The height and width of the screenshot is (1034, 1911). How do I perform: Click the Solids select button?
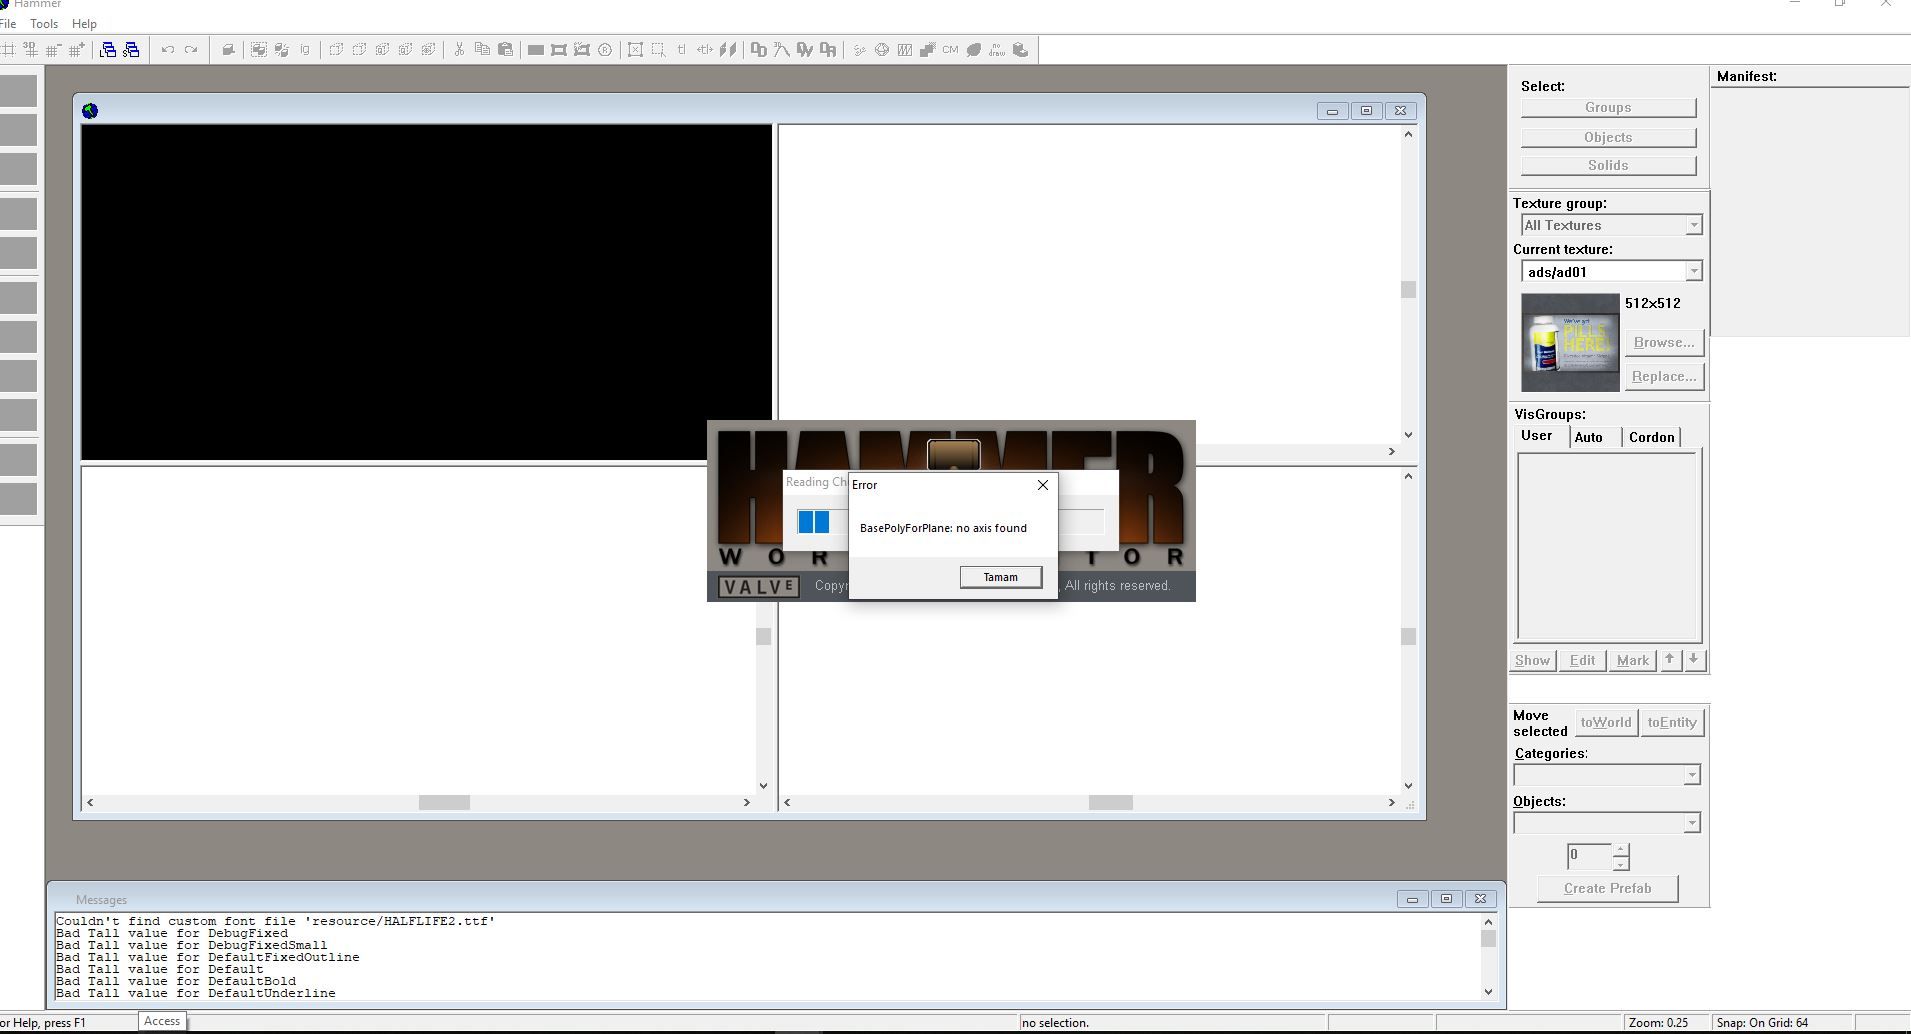pos(1608,165)
